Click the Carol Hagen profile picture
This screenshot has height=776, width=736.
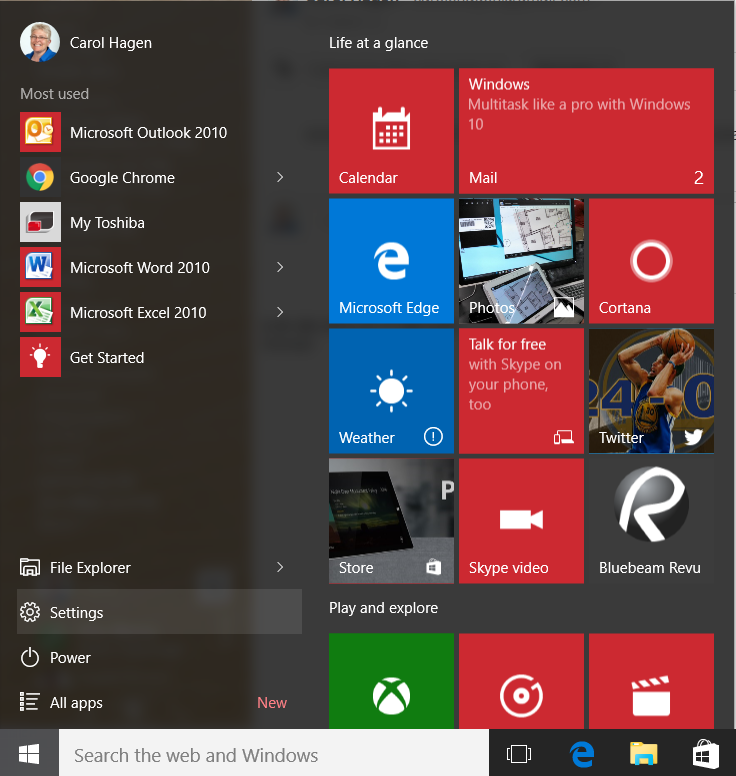point(40,42)
